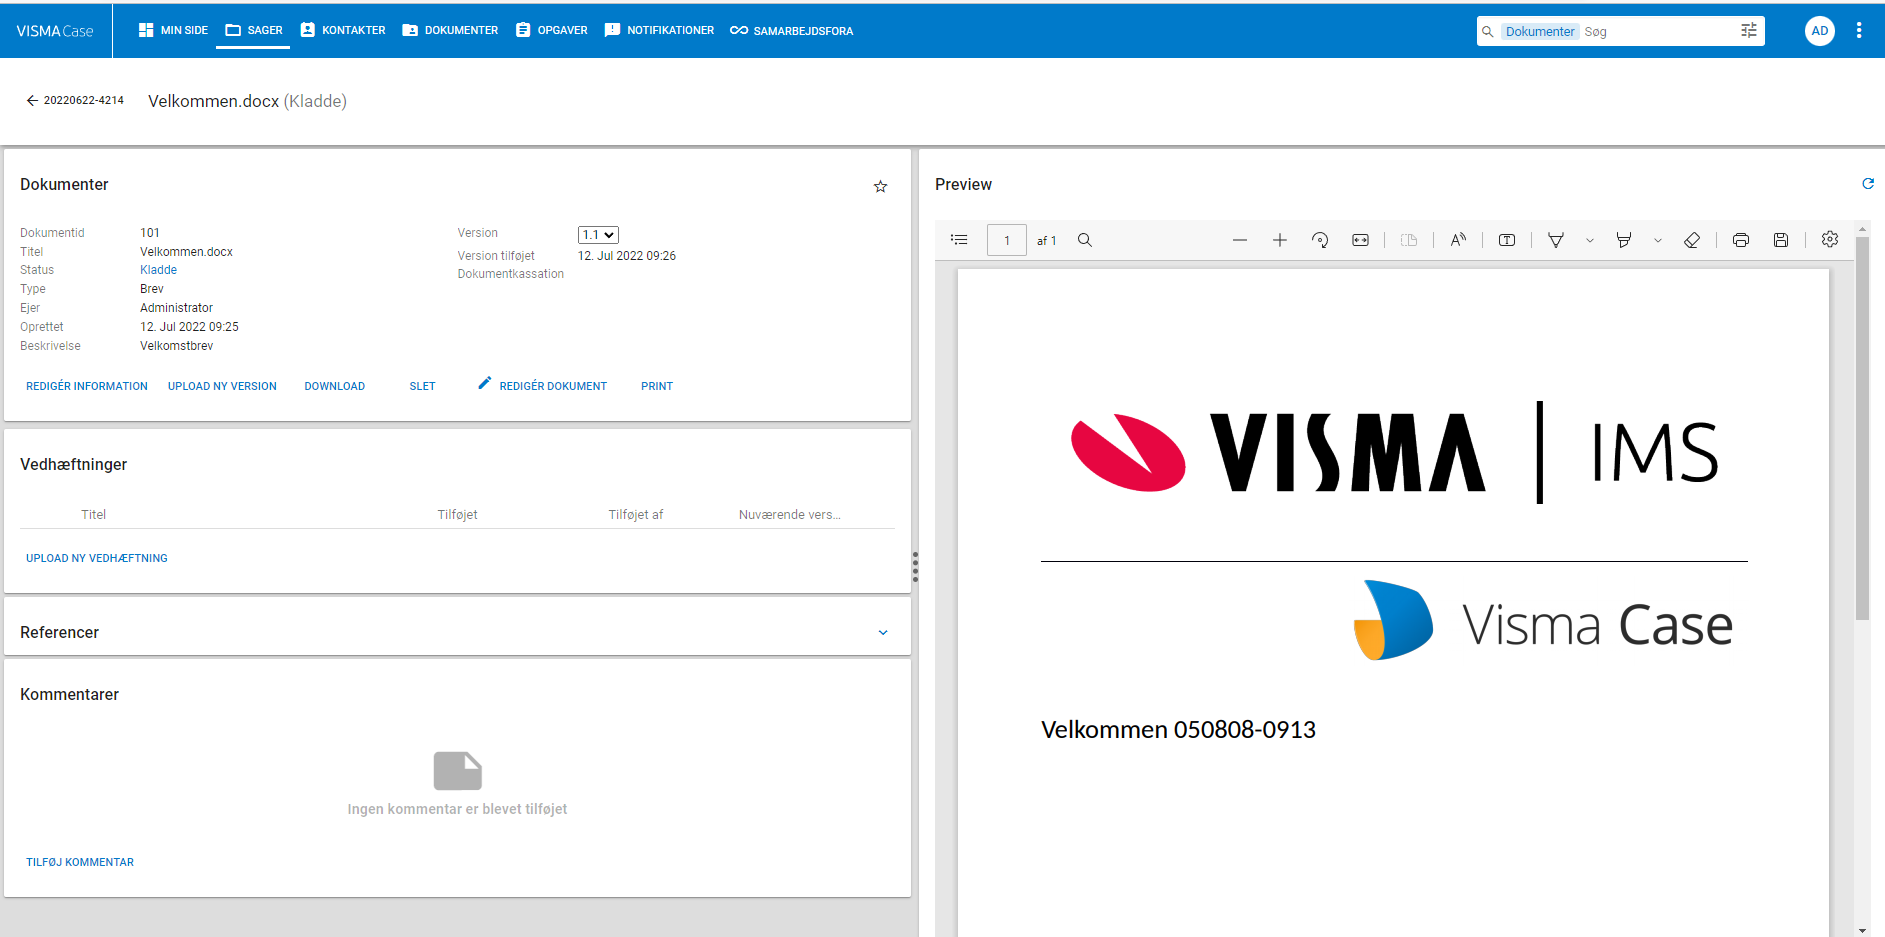Open the Notifikationer tab

click(659, 31)
